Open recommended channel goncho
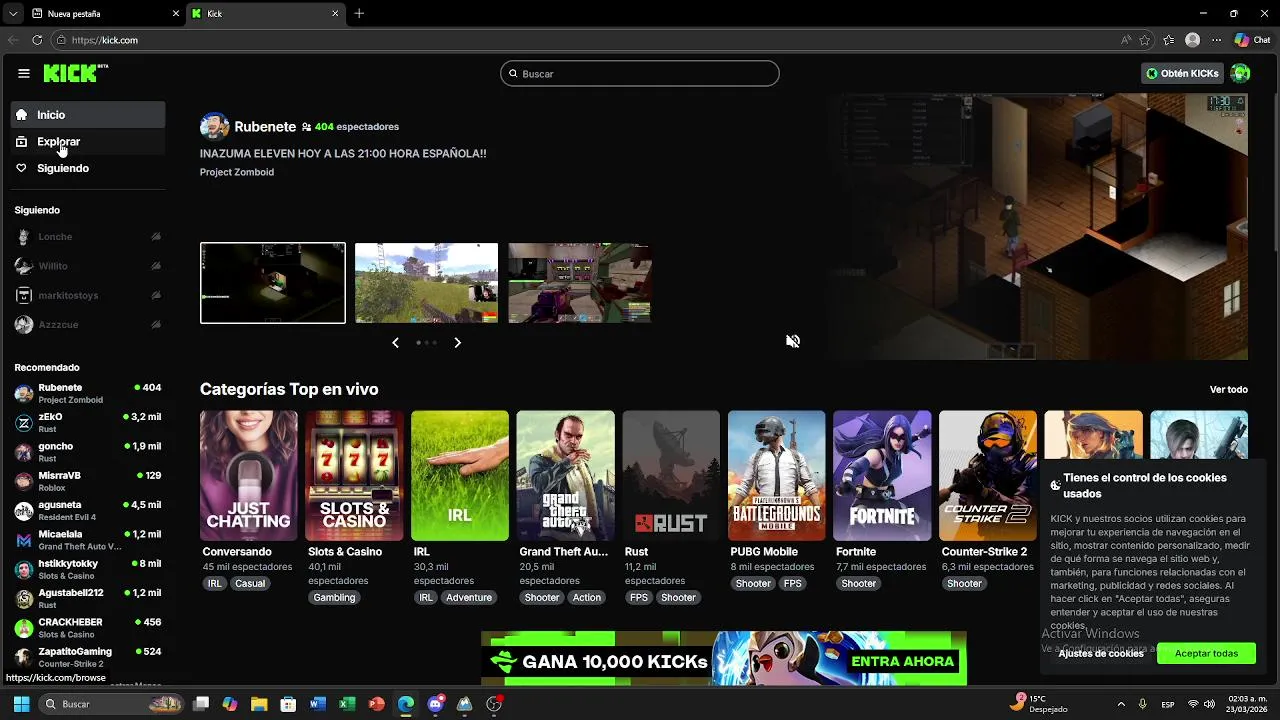 88,452
